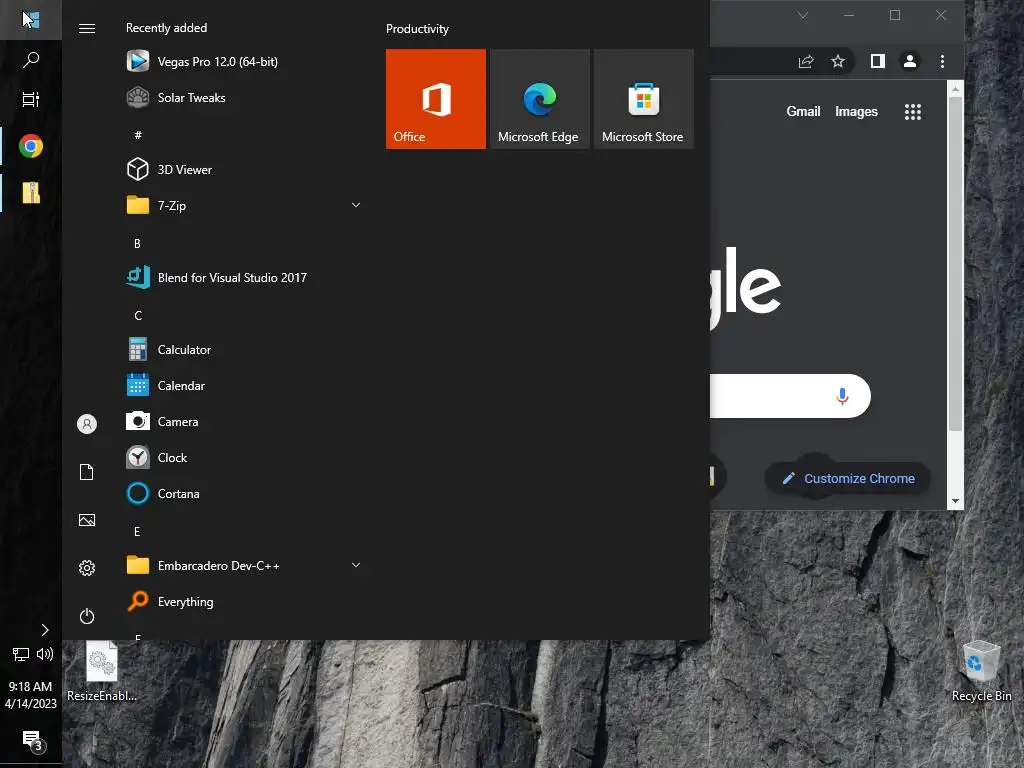Launch the Calculator app
Viewport: 1024px width, 768px height.
(243, 349)
